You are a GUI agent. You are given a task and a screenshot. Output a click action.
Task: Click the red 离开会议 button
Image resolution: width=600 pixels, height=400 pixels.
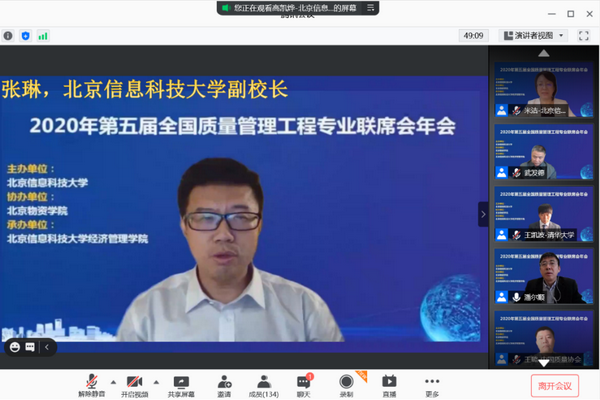(x=554, y=384)
